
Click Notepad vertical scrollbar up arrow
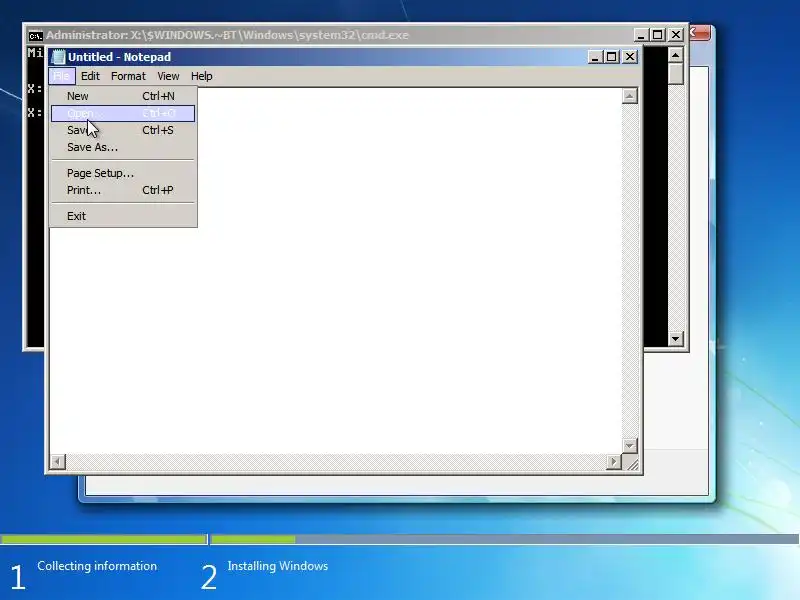point(630,96)
